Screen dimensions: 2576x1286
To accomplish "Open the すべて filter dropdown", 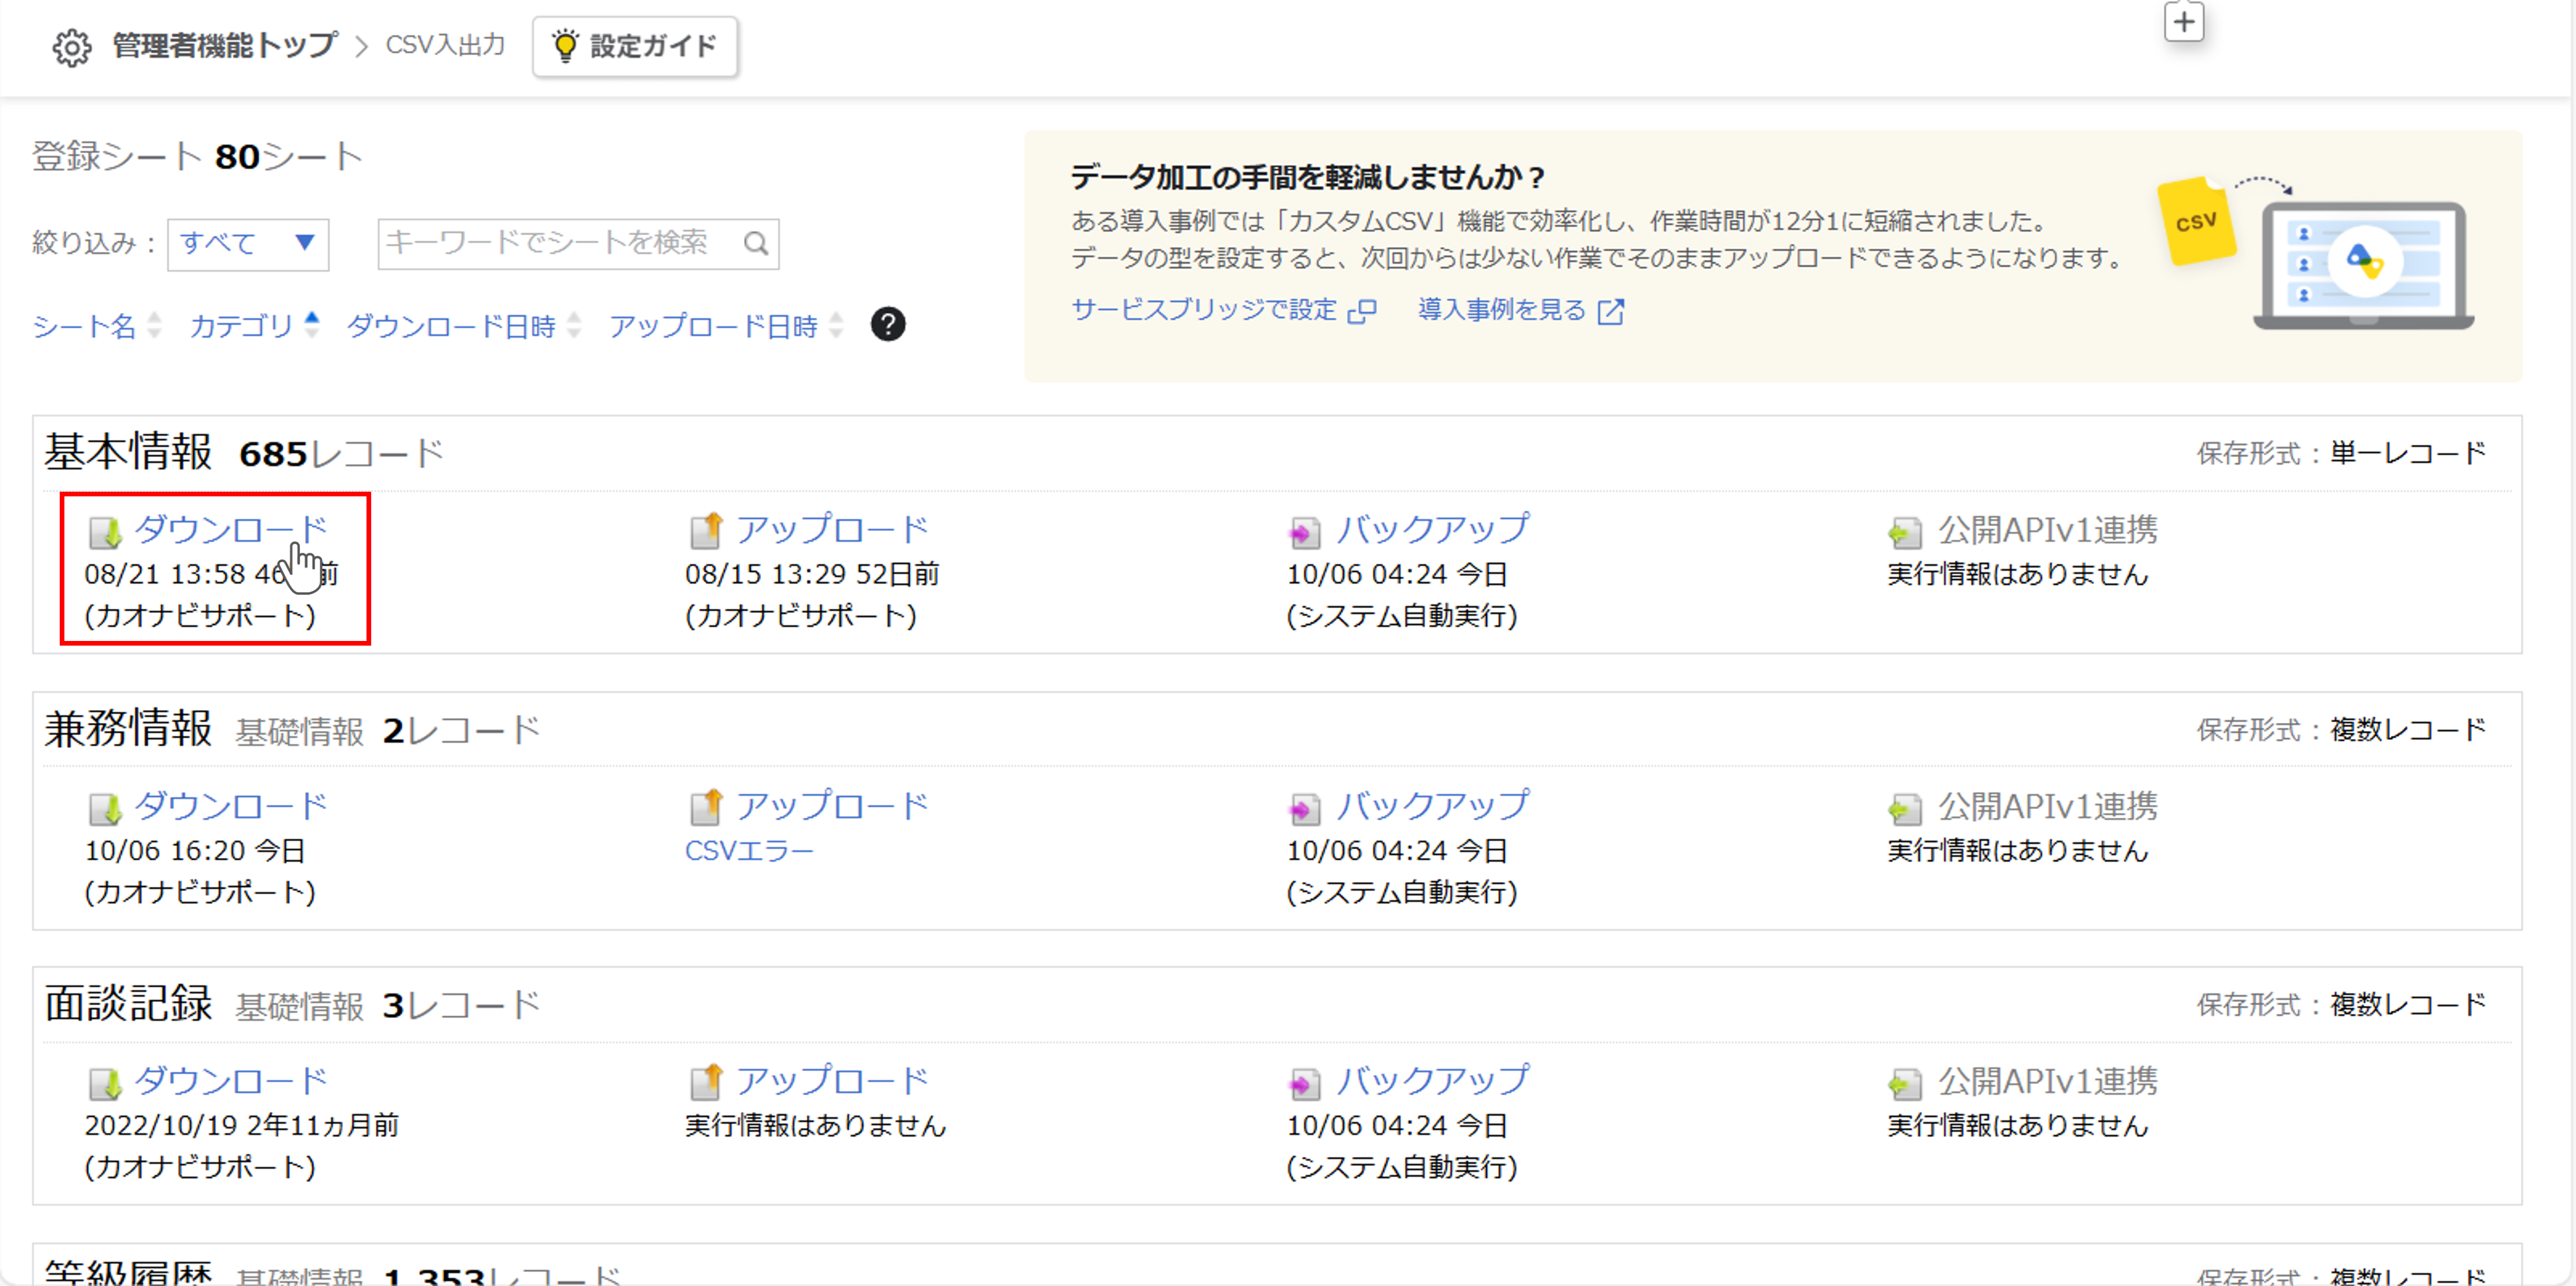I will 246,243.
